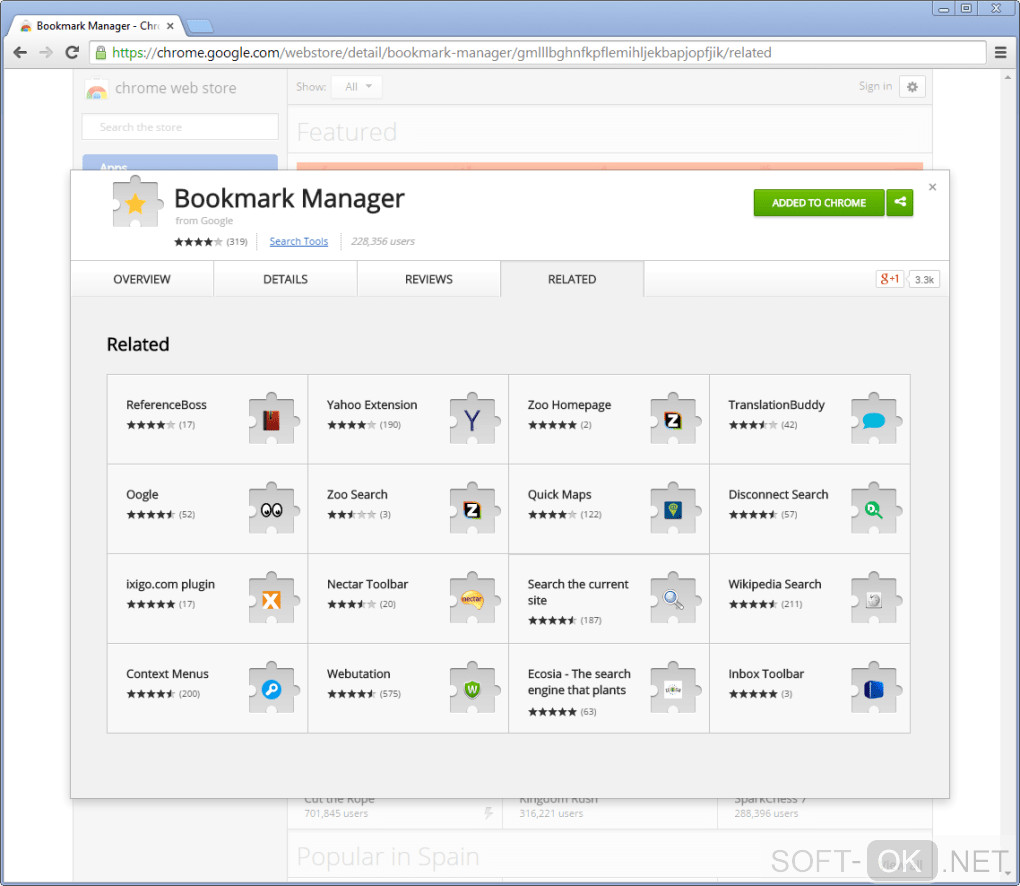Close the Bookmark Manager browser tab
Screen dimensions: 1020x886
[x=170, y=26]
